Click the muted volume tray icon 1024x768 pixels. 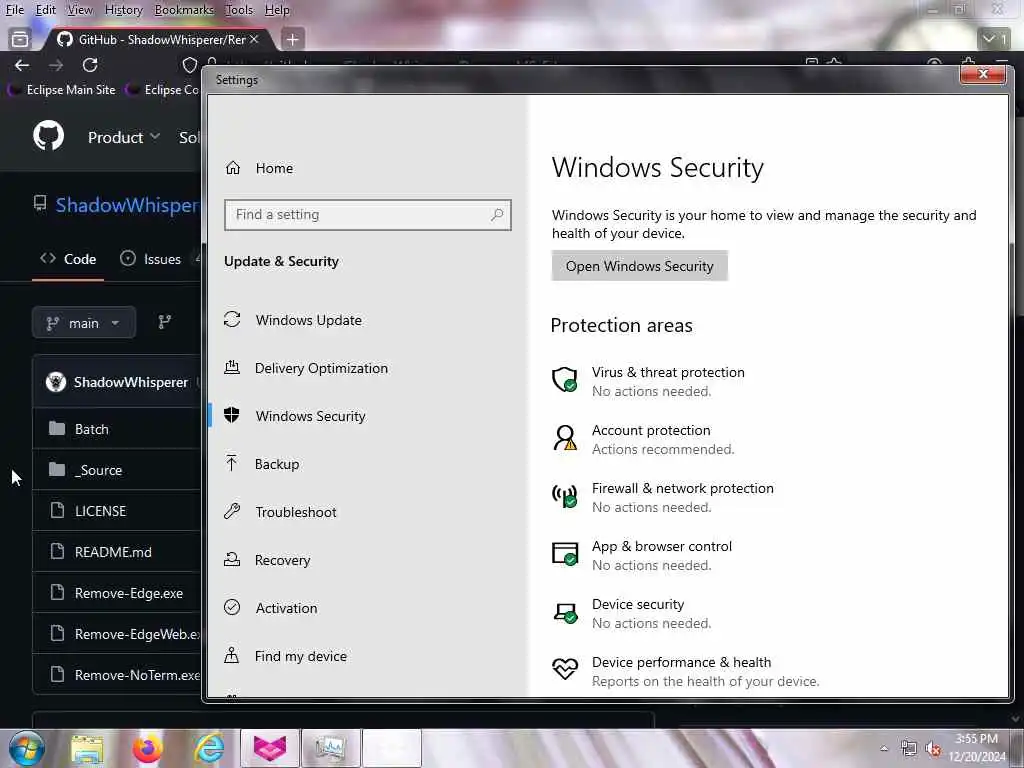(933, 748)
